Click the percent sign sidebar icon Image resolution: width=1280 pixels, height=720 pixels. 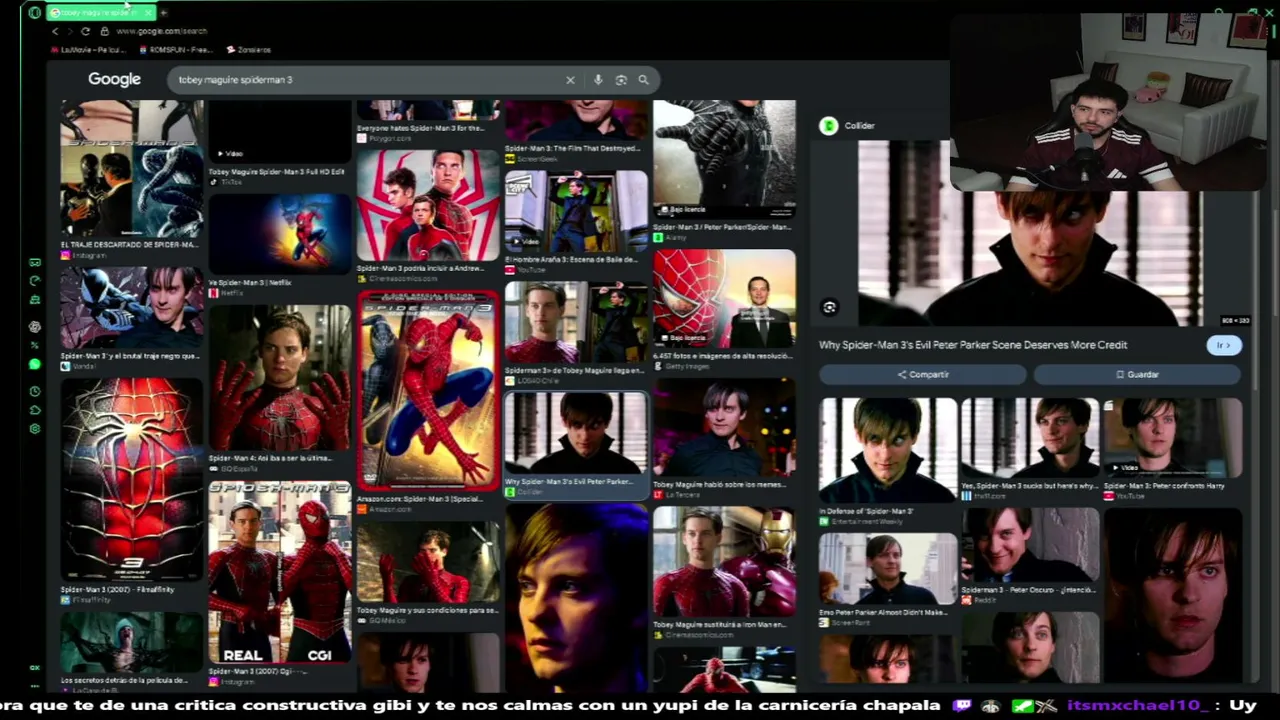pos(35,345)
